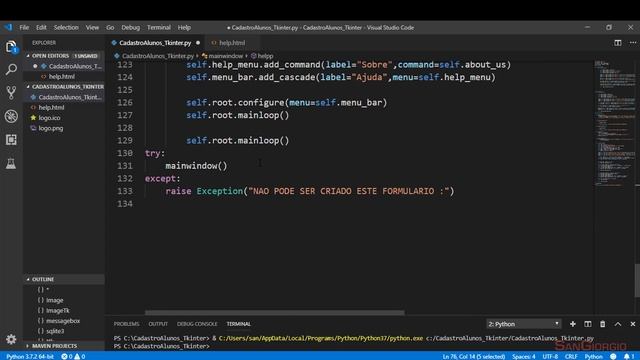
Task: Open the Debug view in activity bar
Action: (x=11, y=116)
